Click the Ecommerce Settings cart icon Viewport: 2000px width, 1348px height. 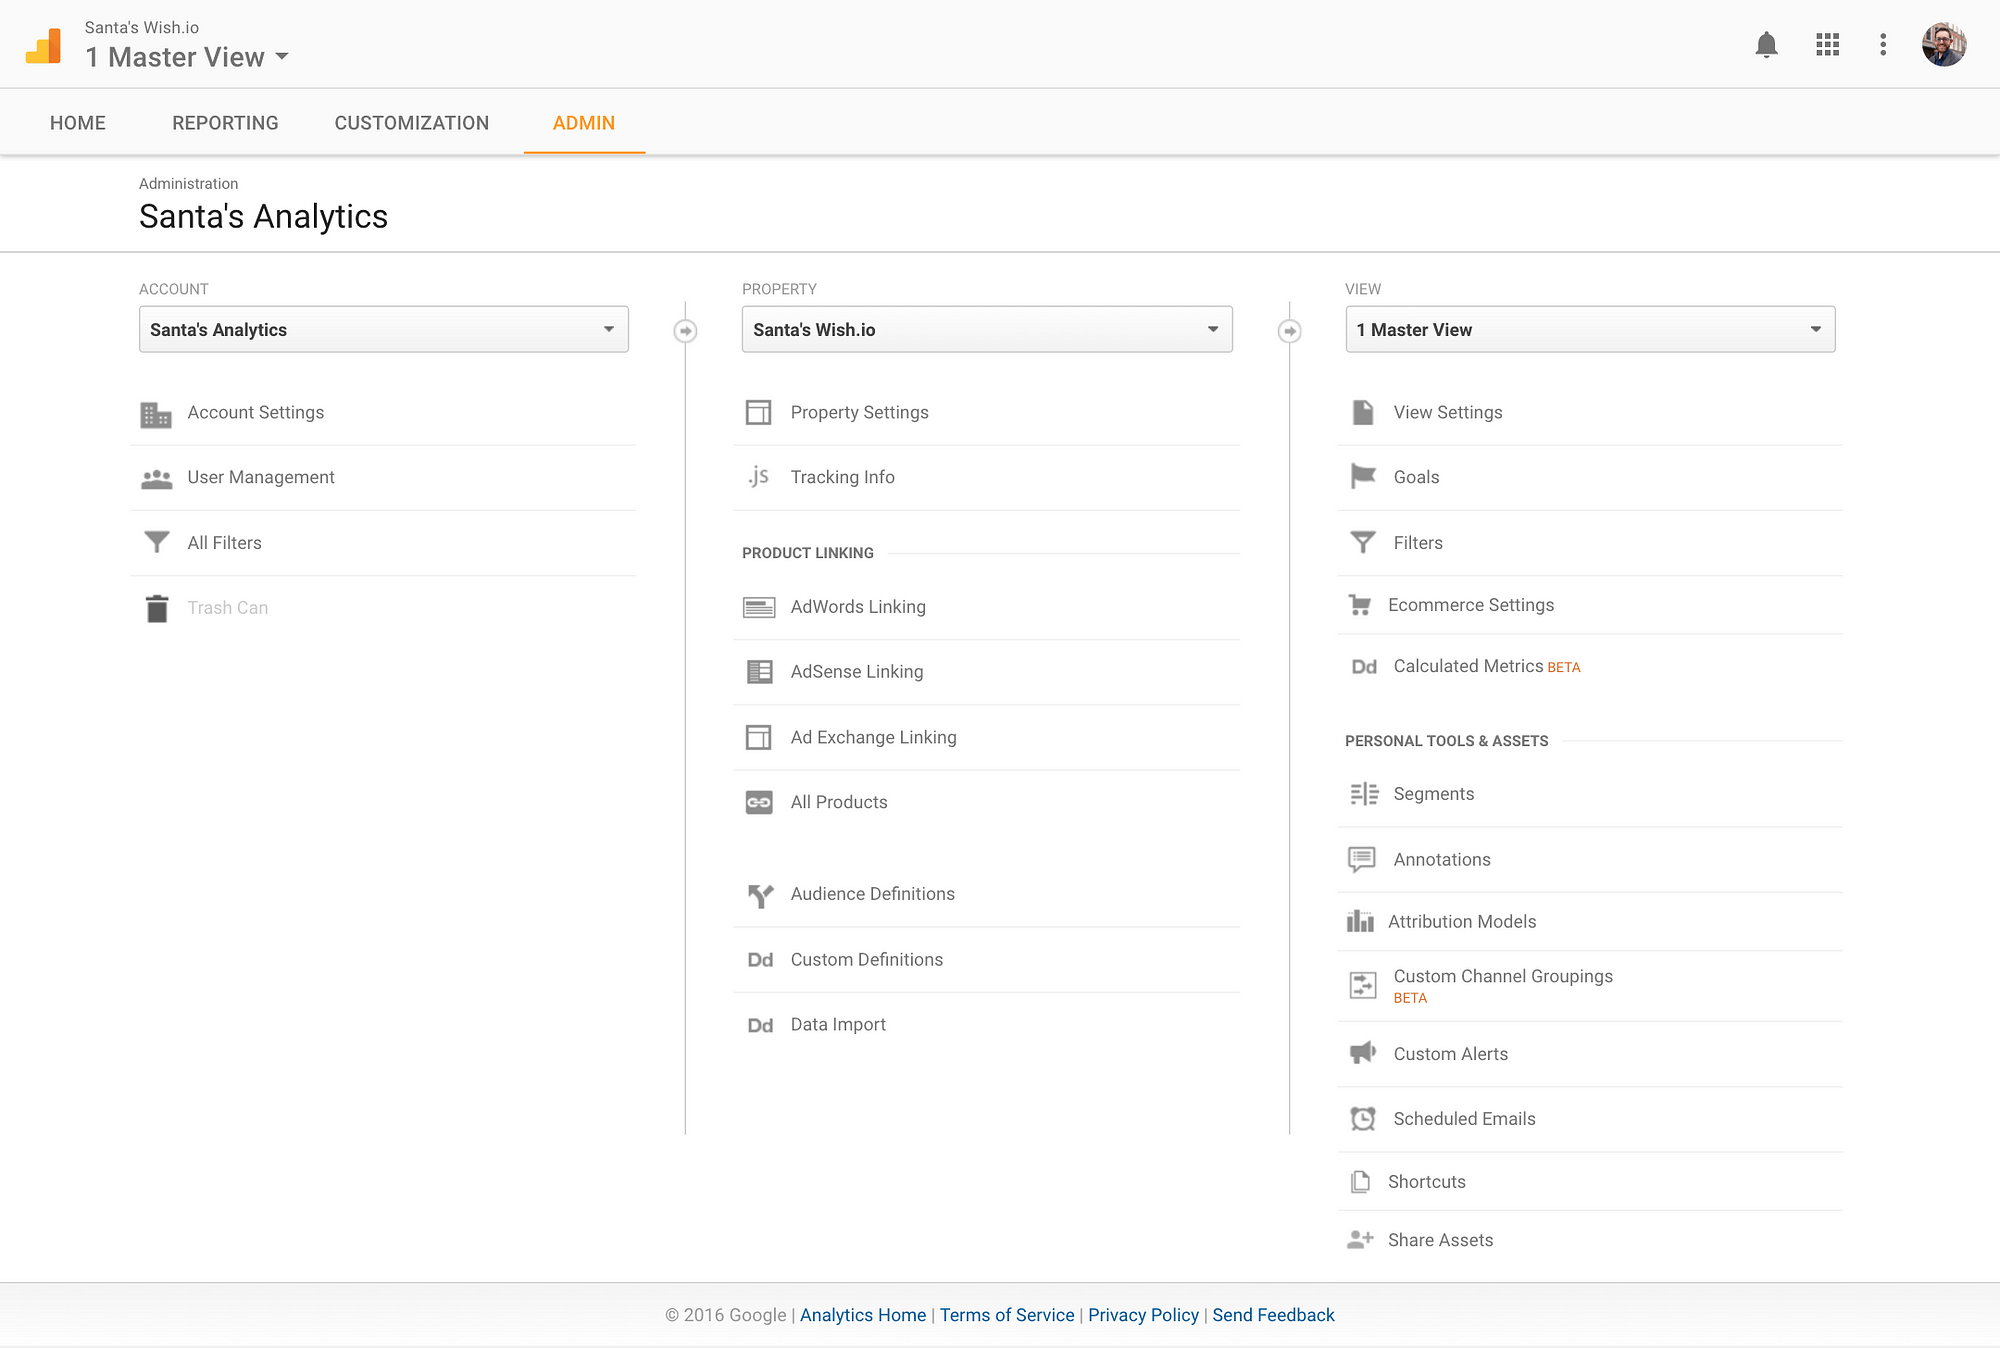tap(1362, 605)
